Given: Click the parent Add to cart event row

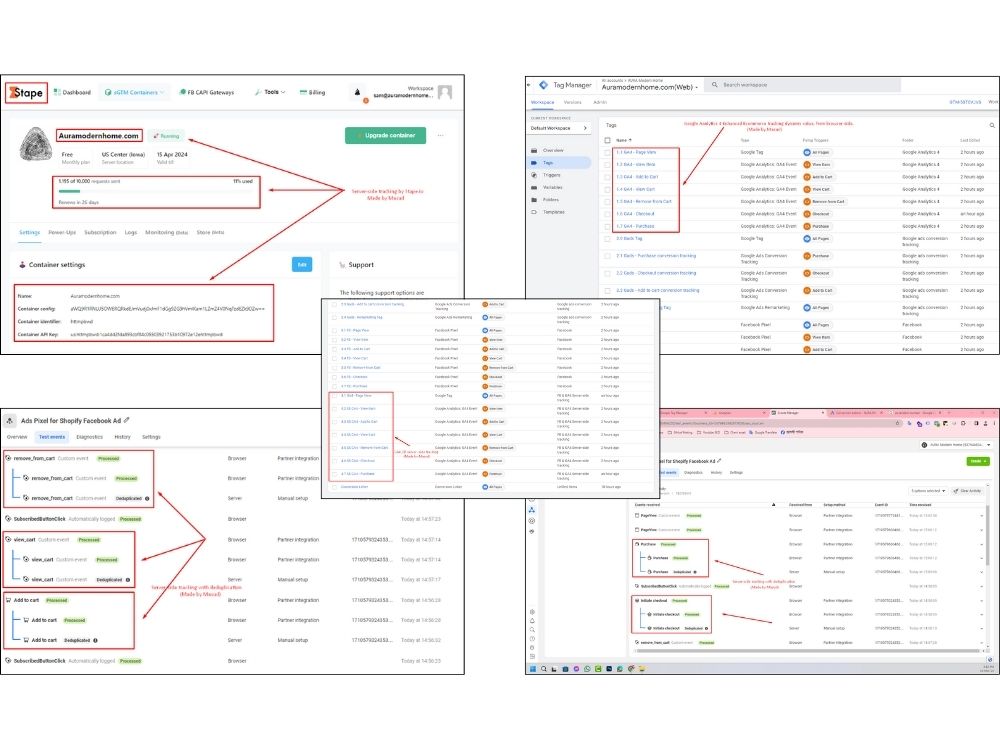Looking at the screenshot, I should pyautogui.click(x=223, y=600).
